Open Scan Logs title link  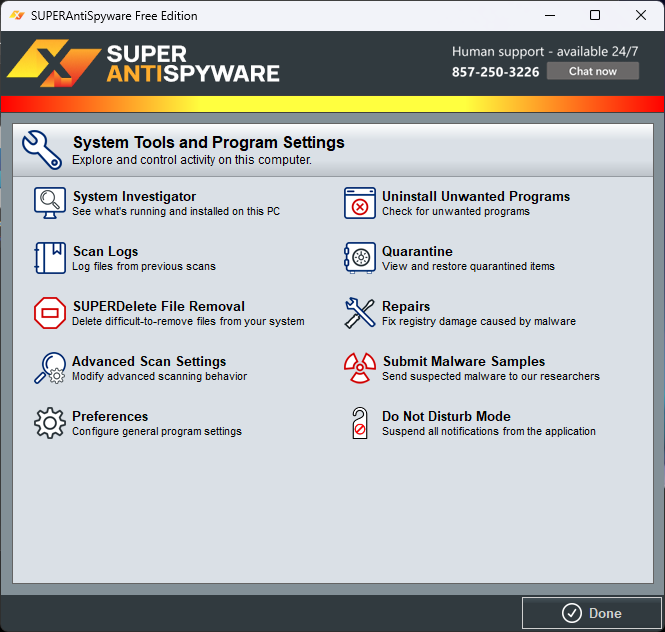(106, 252)
